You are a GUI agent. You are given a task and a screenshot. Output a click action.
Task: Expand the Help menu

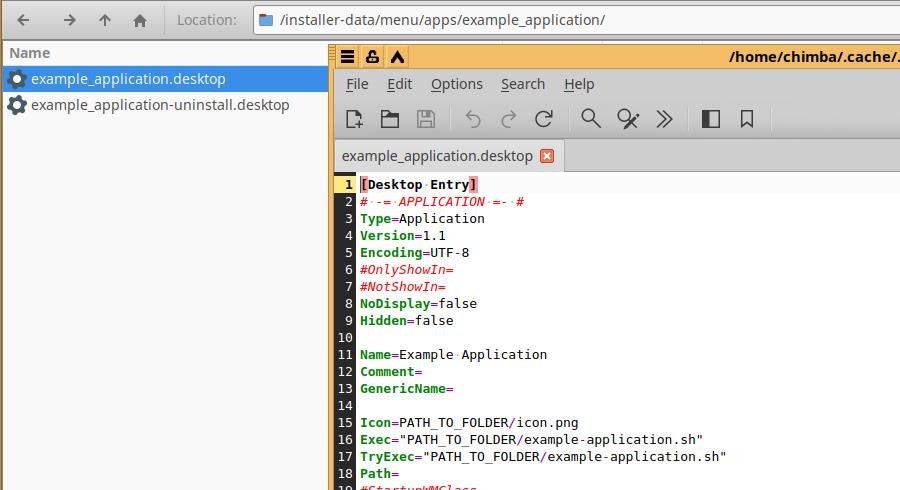[579, 84]
